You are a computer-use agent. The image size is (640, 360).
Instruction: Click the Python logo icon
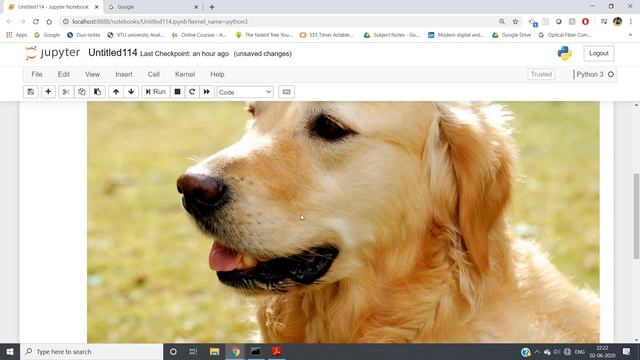pos(564,53)
